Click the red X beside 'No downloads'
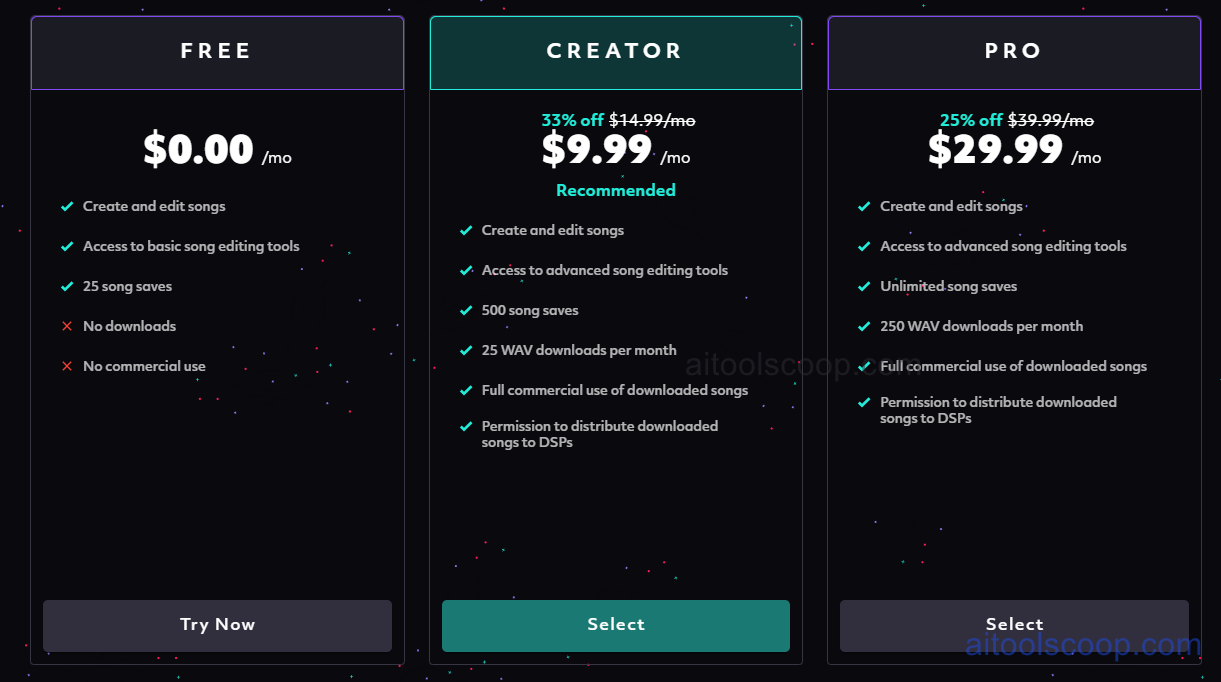 [67, 326]
